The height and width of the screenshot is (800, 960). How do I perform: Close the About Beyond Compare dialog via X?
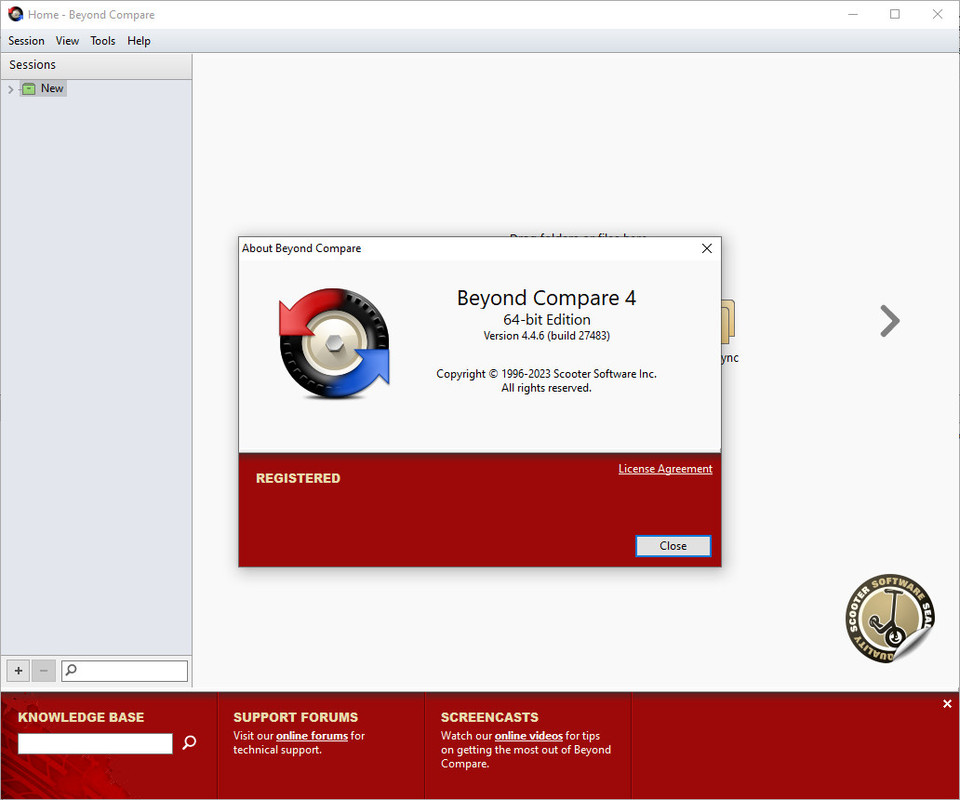tap(707, 249)
